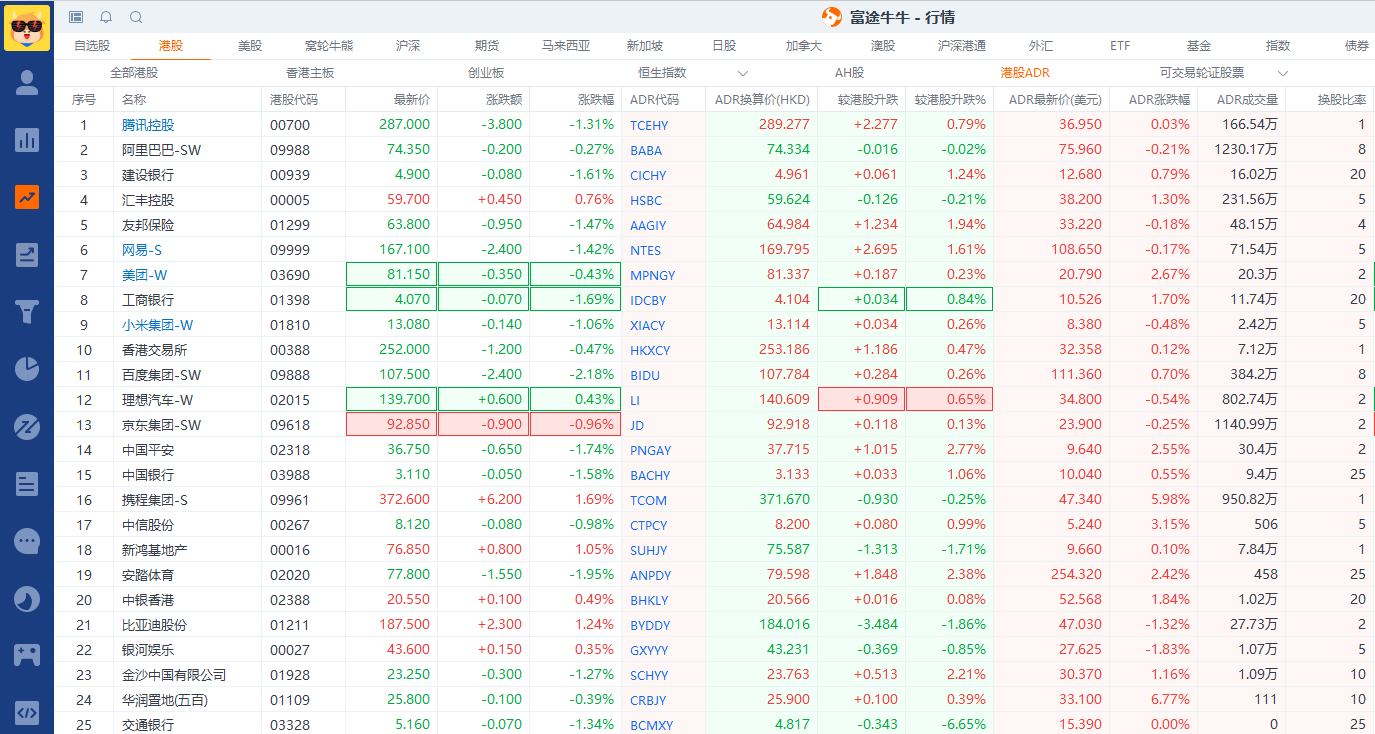Switch to the 基金 tab
Image resolution: width=1375 pixels, height=734 pixels.
coord(1199,46)
